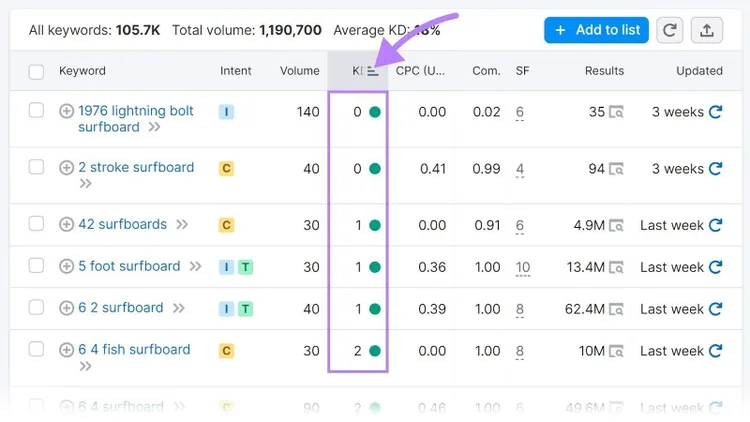Open SERP view icon next to 10M results
750x422 pixels.
(x=616, y=351)
